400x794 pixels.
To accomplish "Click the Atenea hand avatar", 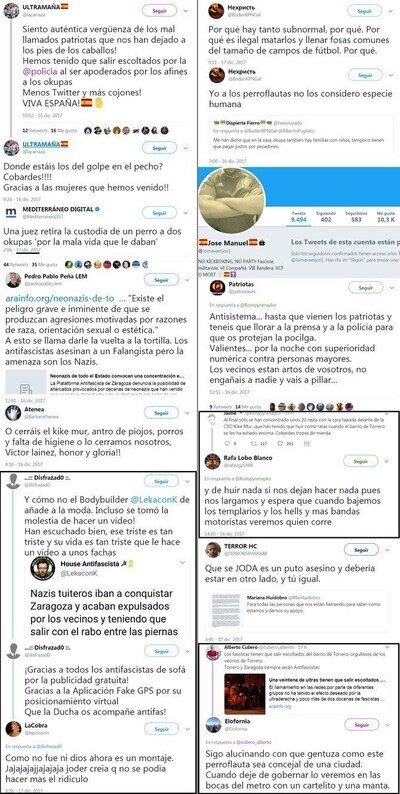I will click(13, 413).
